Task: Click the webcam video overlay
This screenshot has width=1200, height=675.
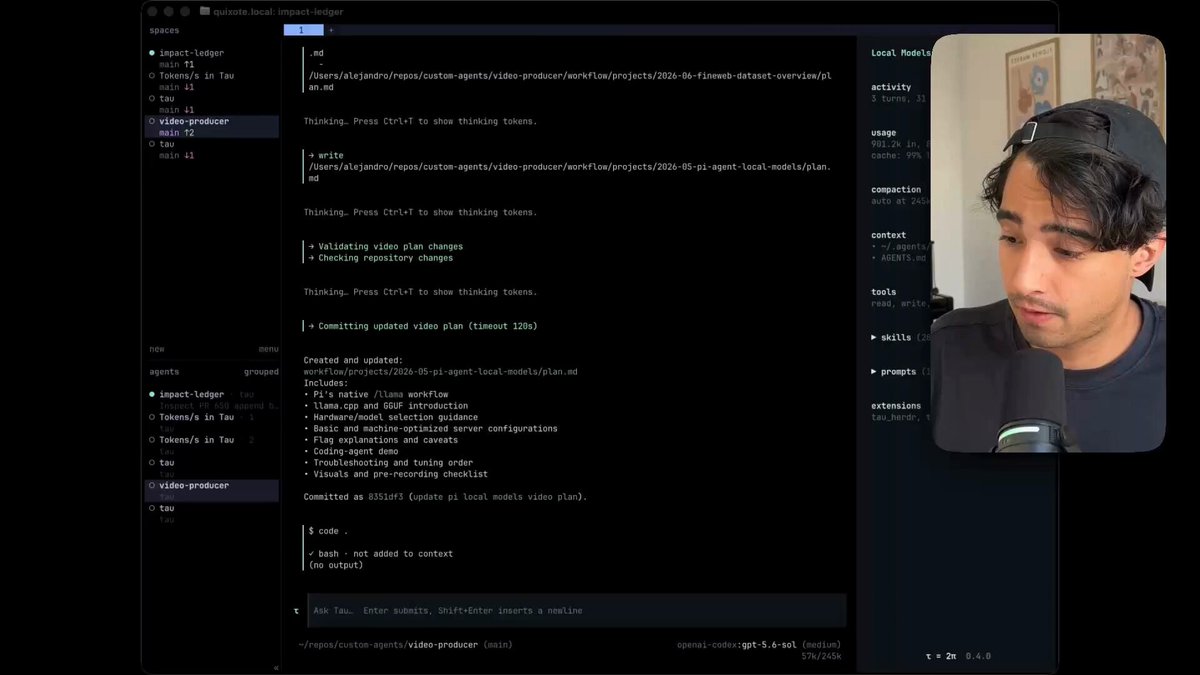Action: [x=1048, y=243]
